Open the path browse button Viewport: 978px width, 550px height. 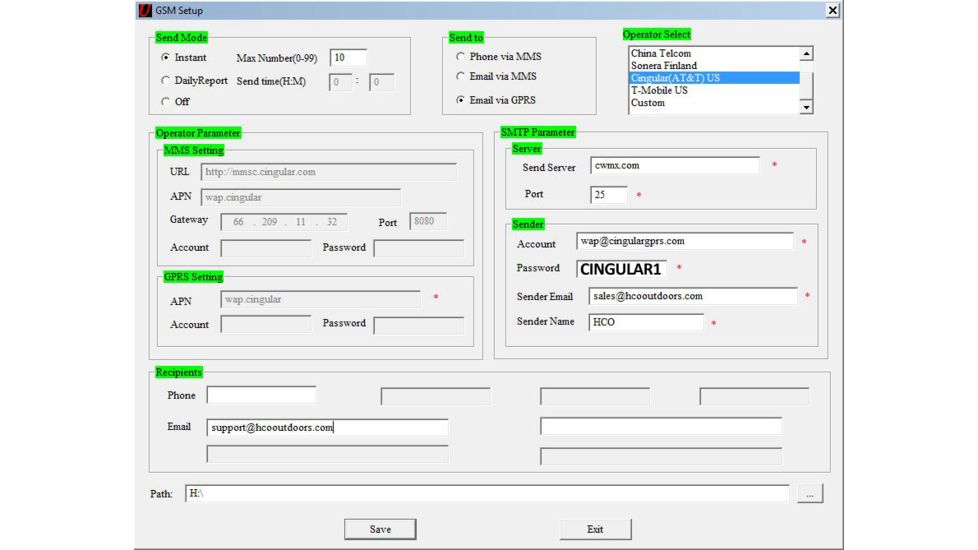tap(810, 493)
